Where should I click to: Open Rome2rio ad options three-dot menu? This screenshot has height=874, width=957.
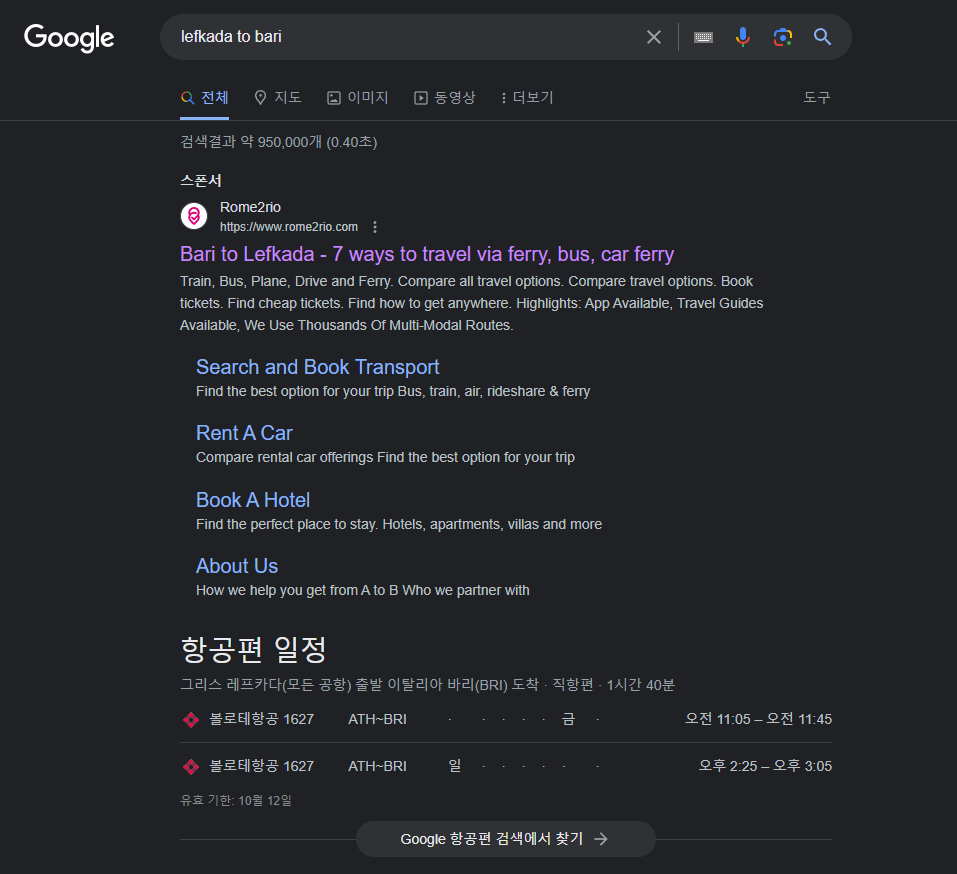[375, 227]
